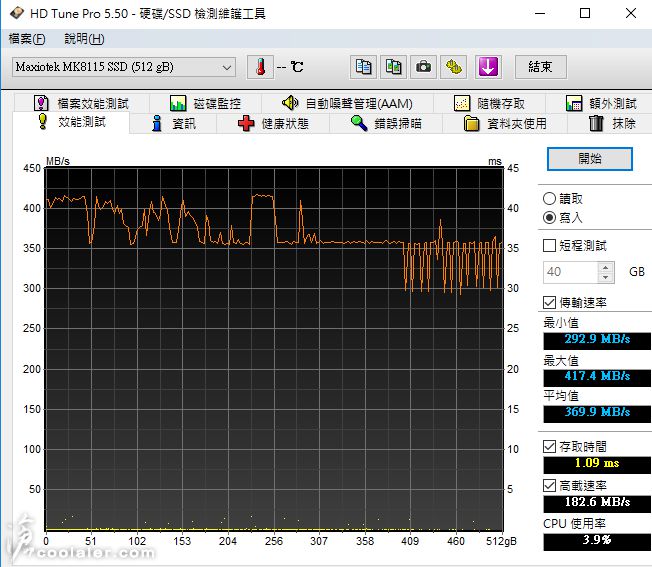Screen dimensions: 652x567
Task: Click the 效能測試 light bulb icon
Action: pyautogui.click(x=43, y=122)
